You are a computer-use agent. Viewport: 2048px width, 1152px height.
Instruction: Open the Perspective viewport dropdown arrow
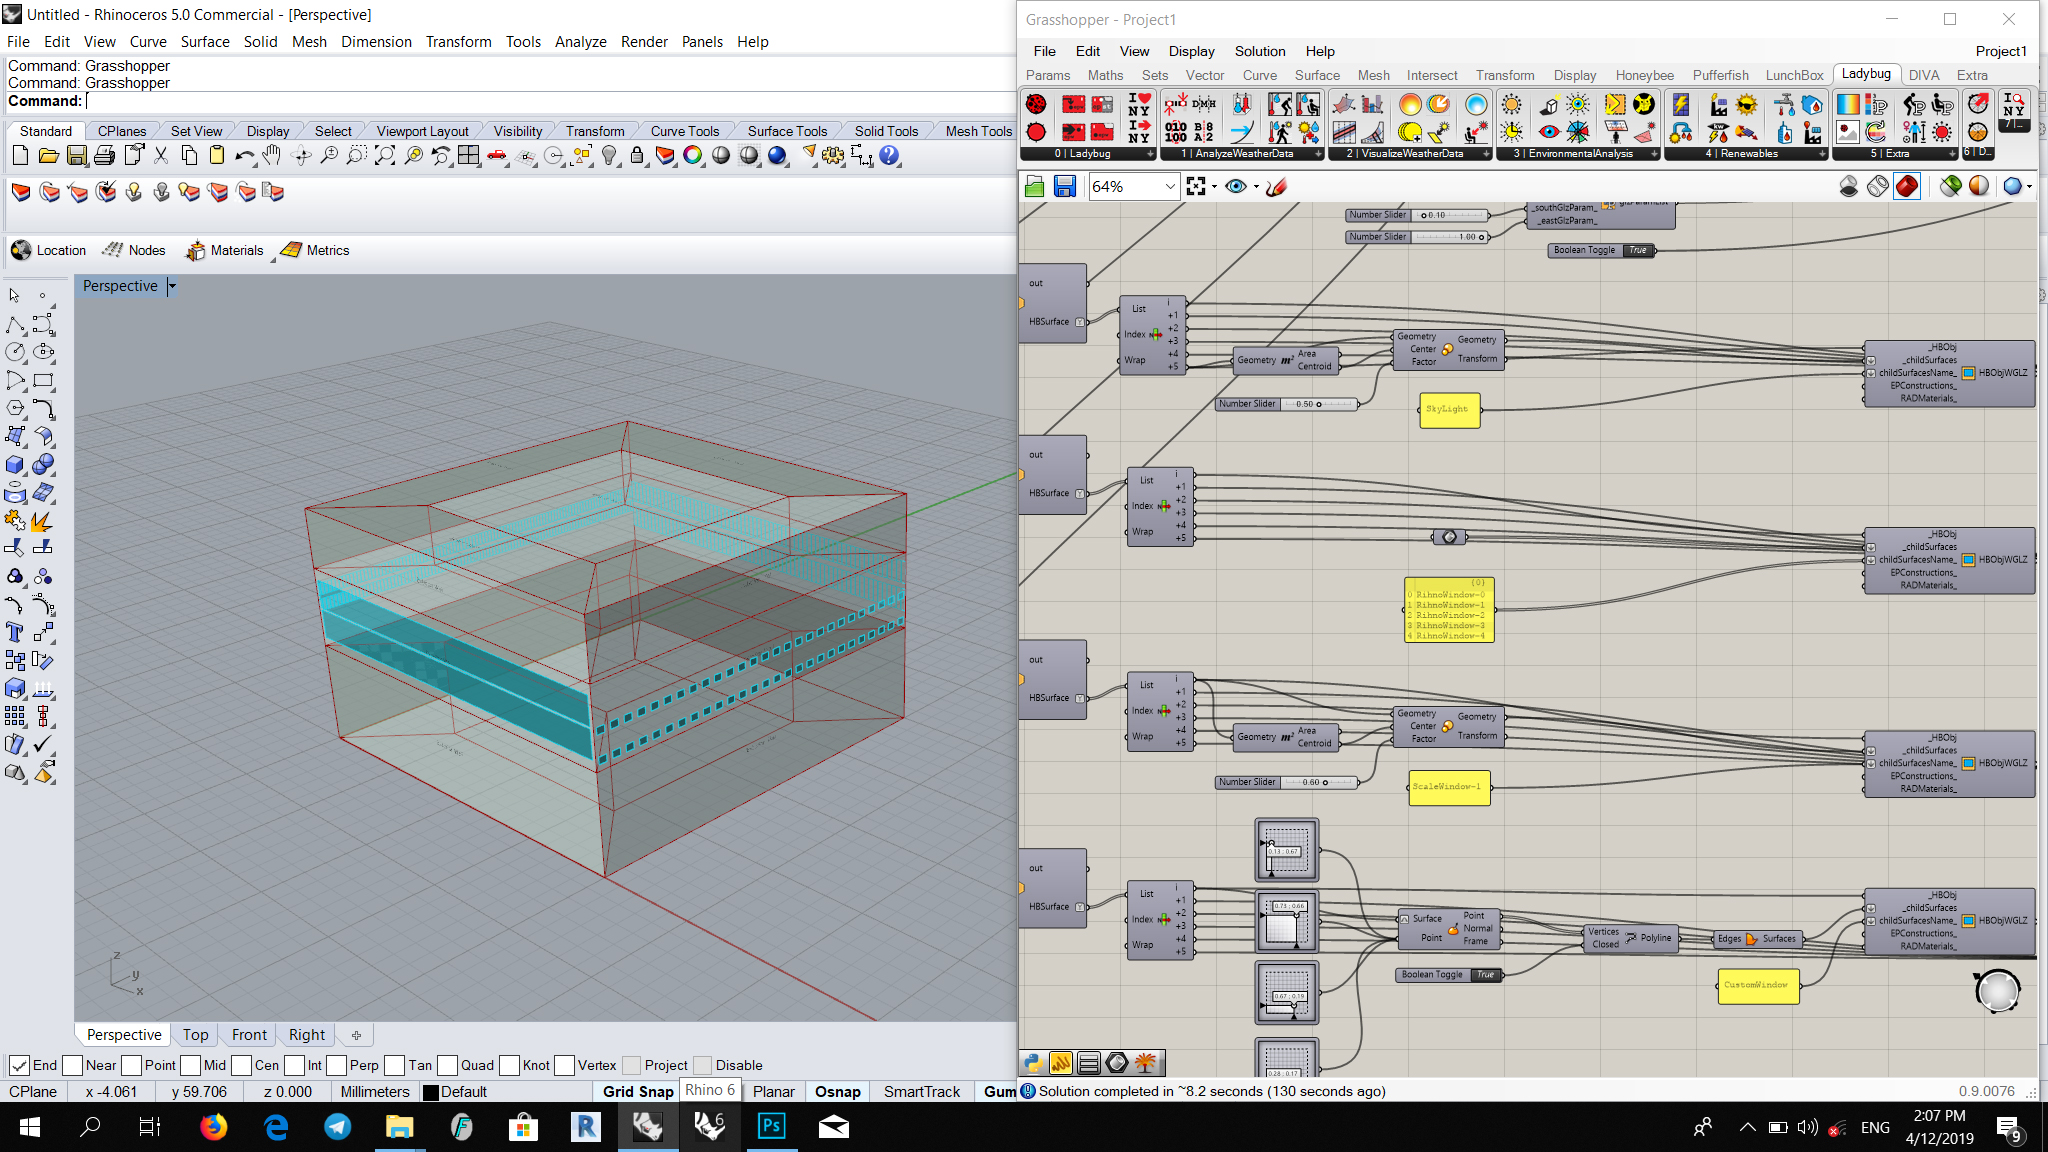[x=172, y=286]
